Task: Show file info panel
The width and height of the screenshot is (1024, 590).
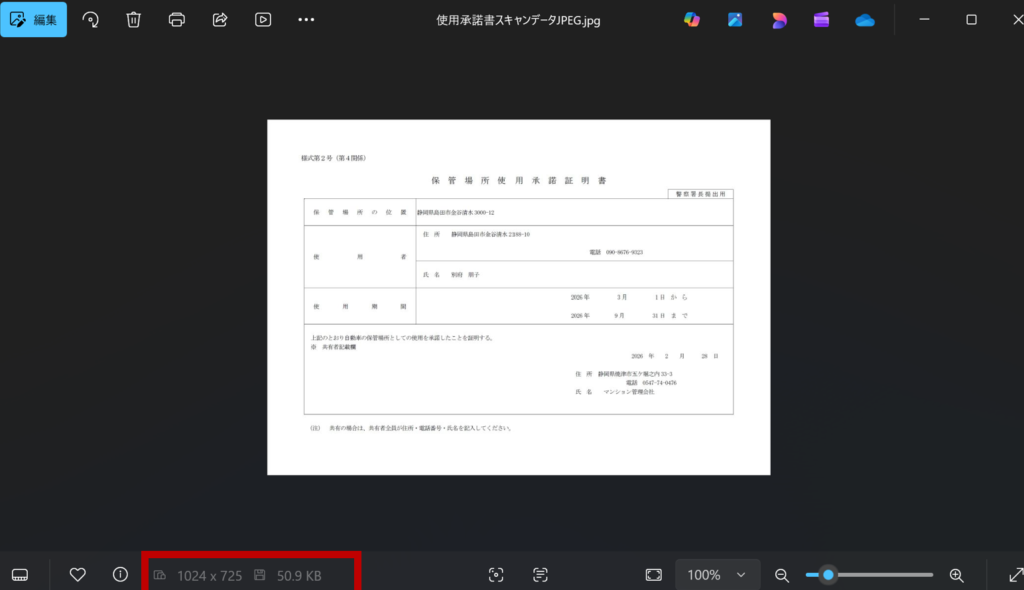Action: coord(120,574)
